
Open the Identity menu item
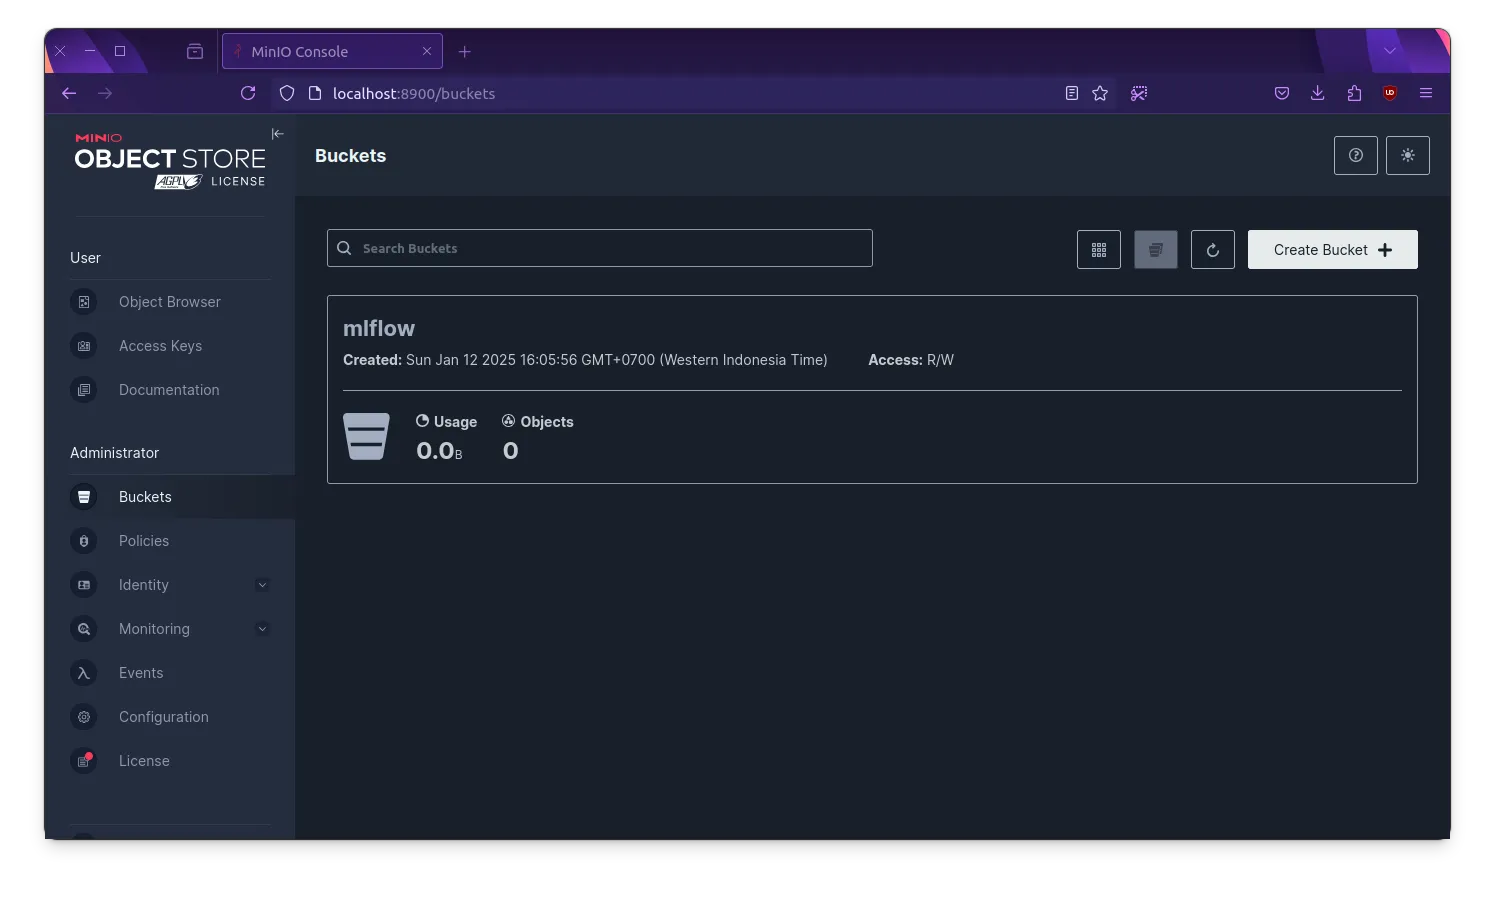(x=144, y=585)
